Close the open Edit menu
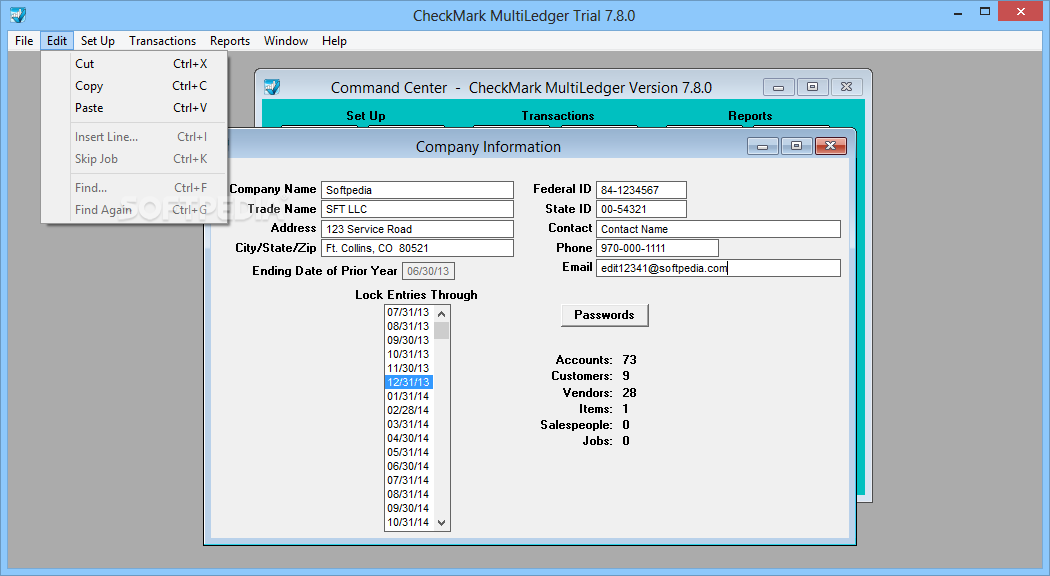This screenshot has height=576, width=1050. click(57, 41)
